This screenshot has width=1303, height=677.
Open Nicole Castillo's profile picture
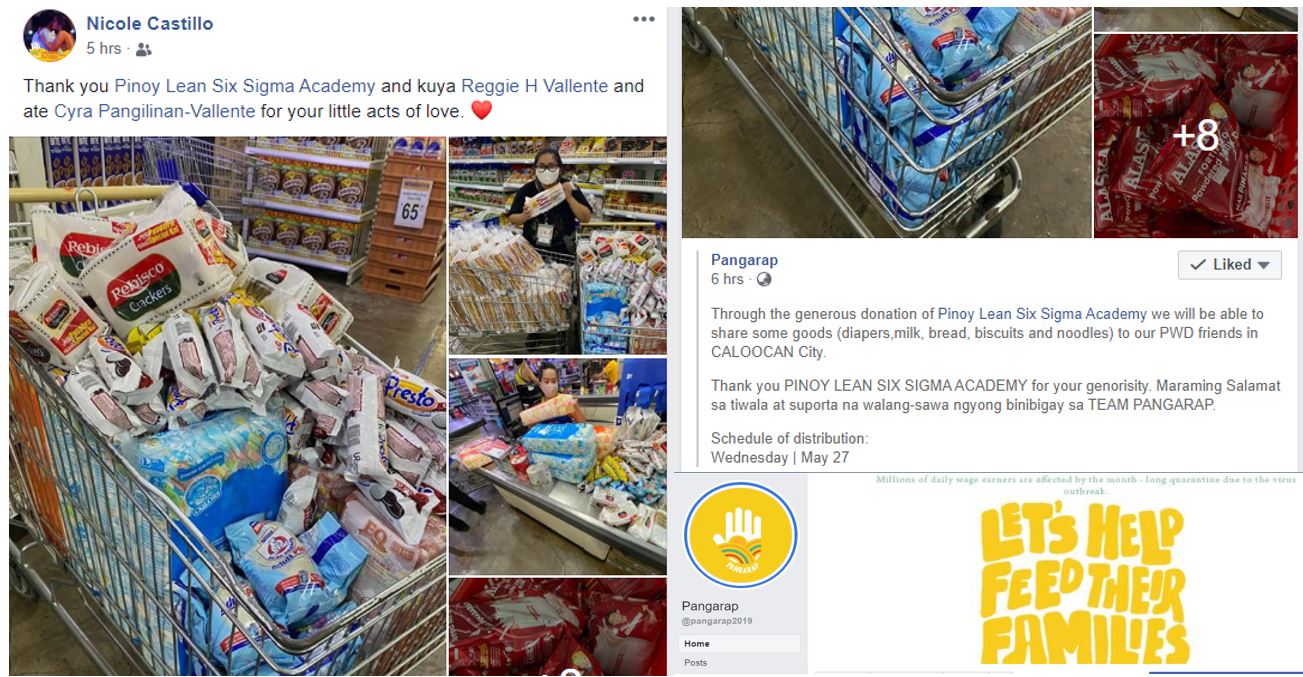49,36
